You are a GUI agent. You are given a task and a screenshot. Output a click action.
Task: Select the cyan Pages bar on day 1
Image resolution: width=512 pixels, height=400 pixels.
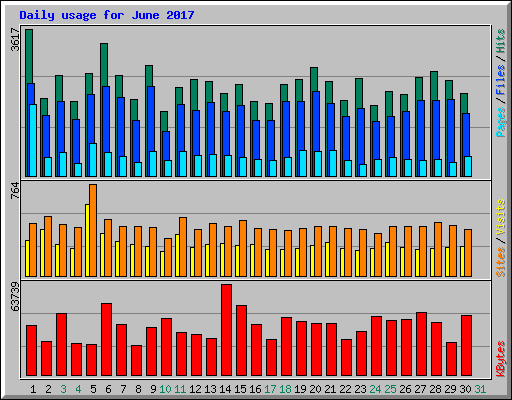[33, 140]
